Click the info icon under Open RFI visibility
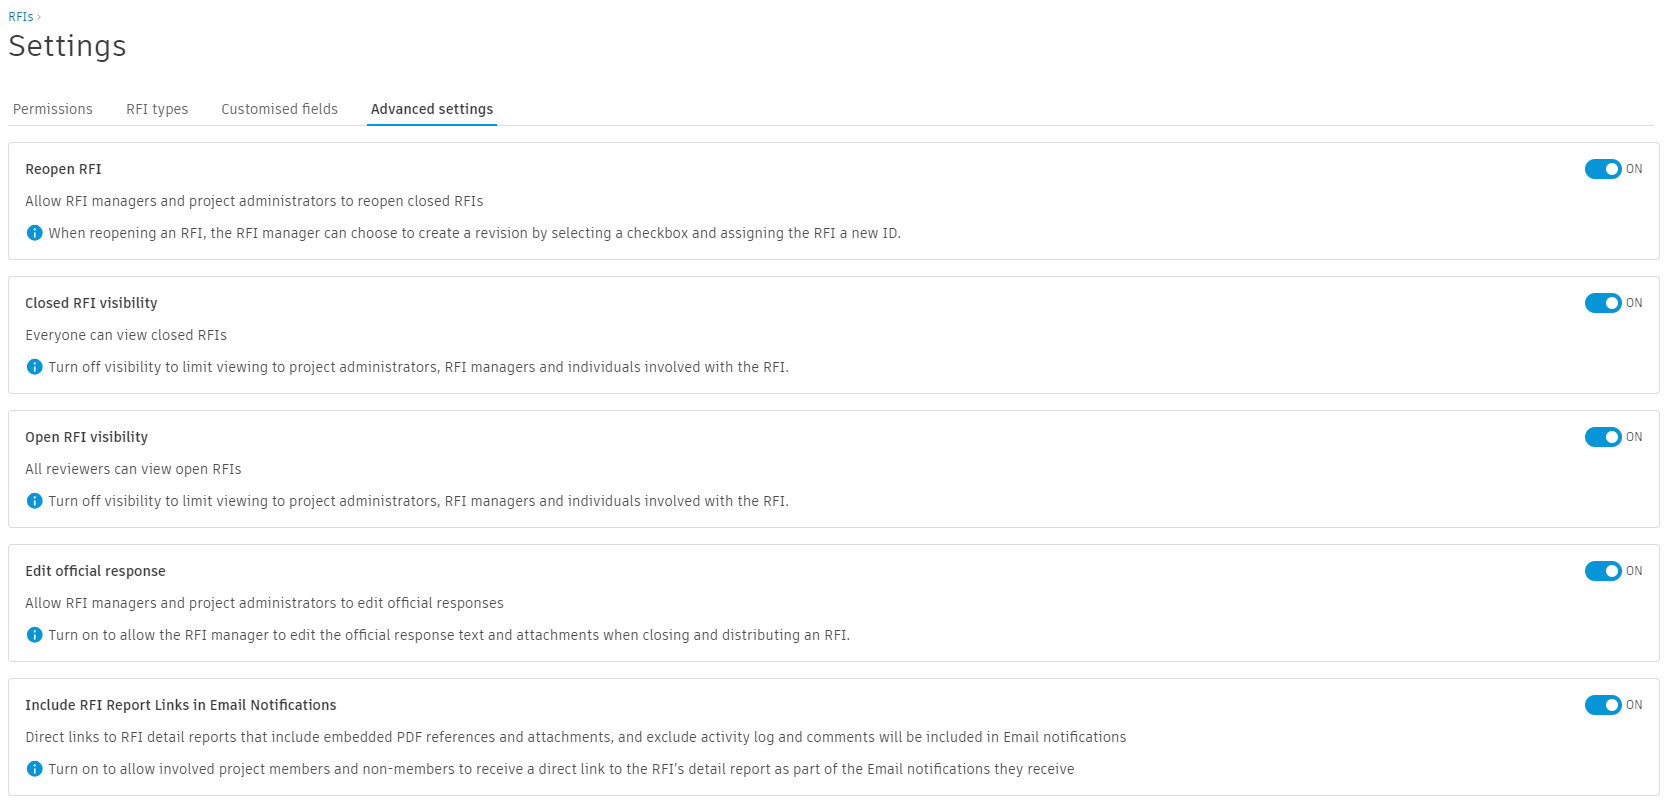The image size is (1667, 804). tap(34, 501)
